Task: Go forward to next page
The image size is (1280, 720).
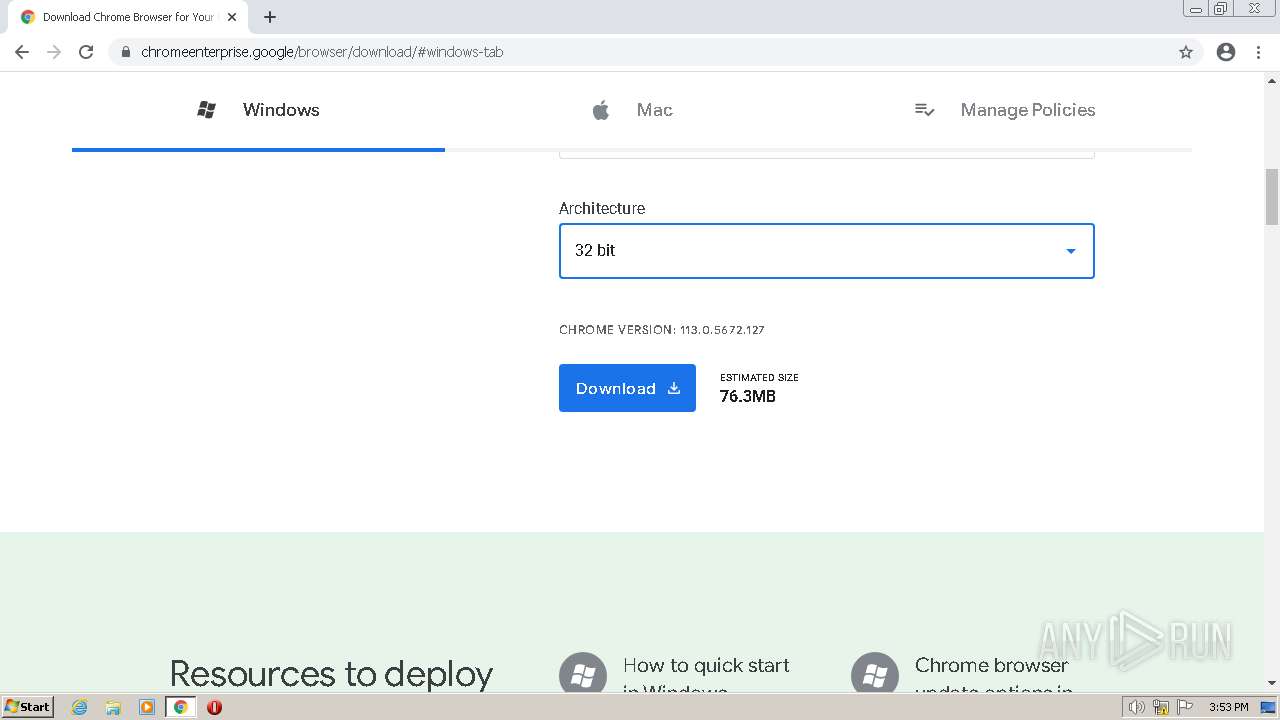Action: click(x=54, y=52)
